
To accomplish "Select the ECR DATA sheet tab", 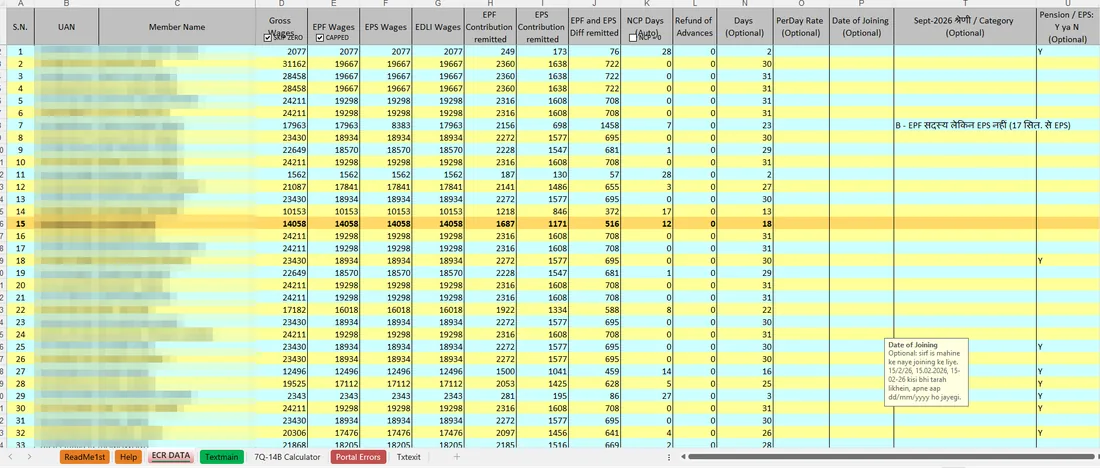I will [x=171, y=456].
